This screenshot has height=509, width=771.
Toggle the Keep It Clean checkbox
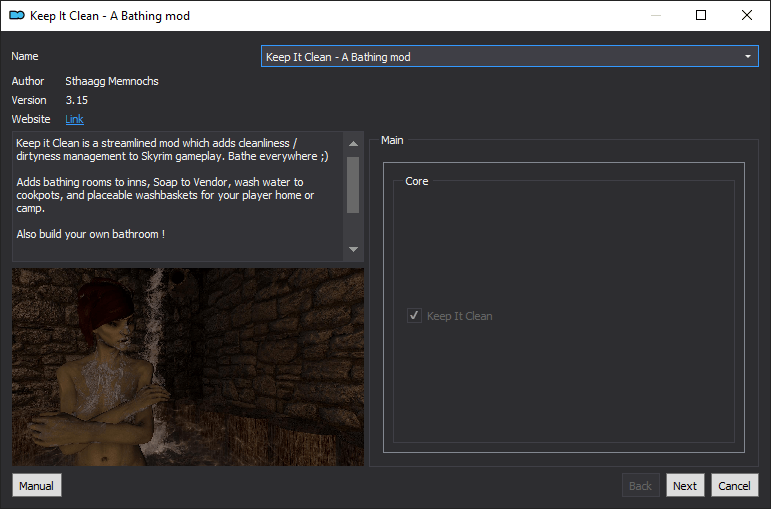414,315
